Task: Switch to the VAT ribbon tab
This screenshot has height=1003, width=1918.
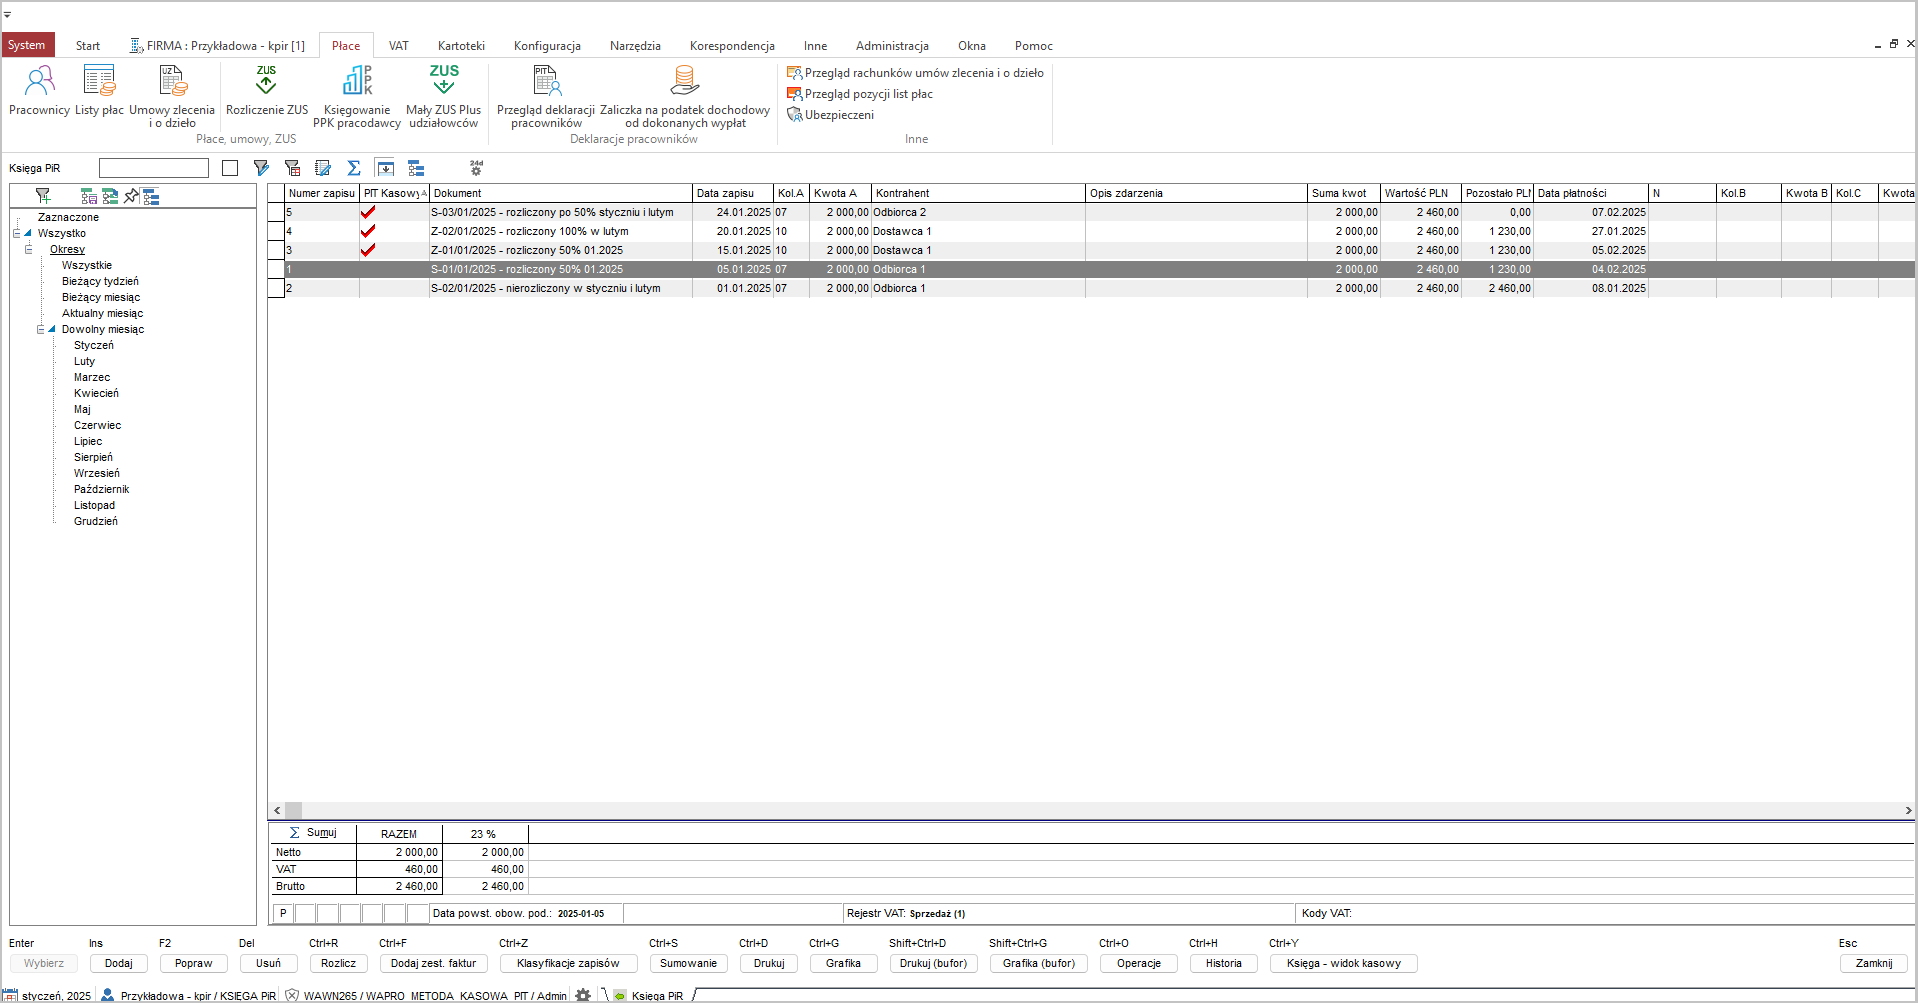Action: (x=399, y=46)
